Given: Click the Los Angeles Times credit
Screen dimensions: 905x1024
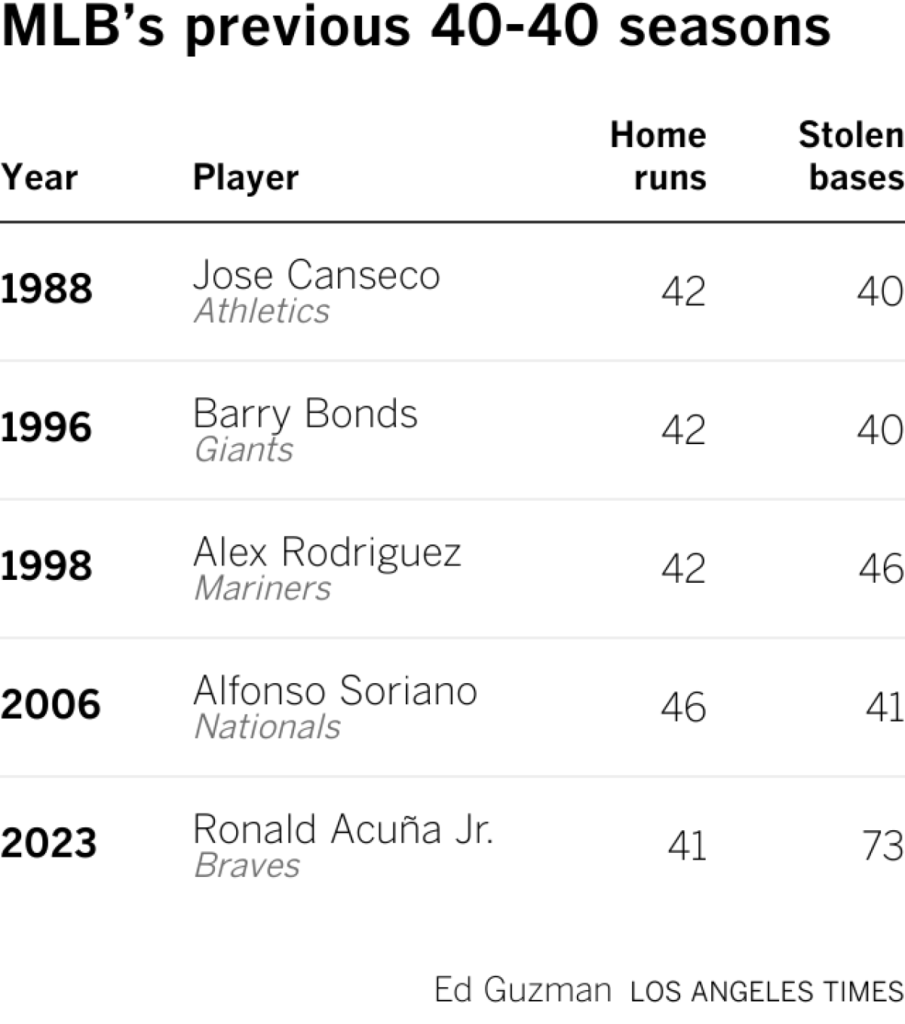Looking at the screenshot, I should (x=767, y=992).
